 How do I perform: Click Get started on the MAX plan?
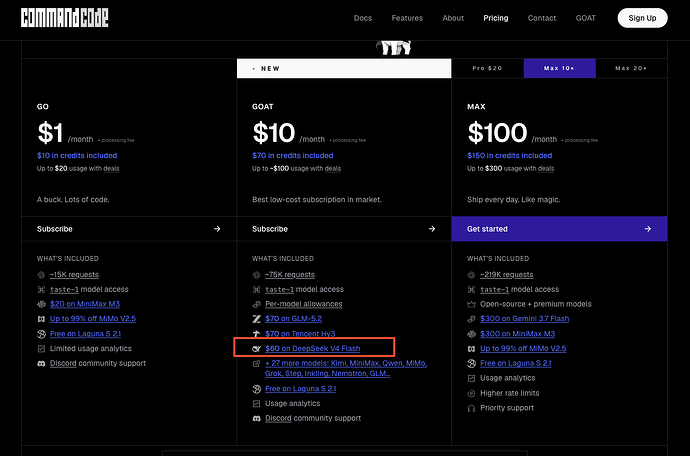tap(559, 229)
